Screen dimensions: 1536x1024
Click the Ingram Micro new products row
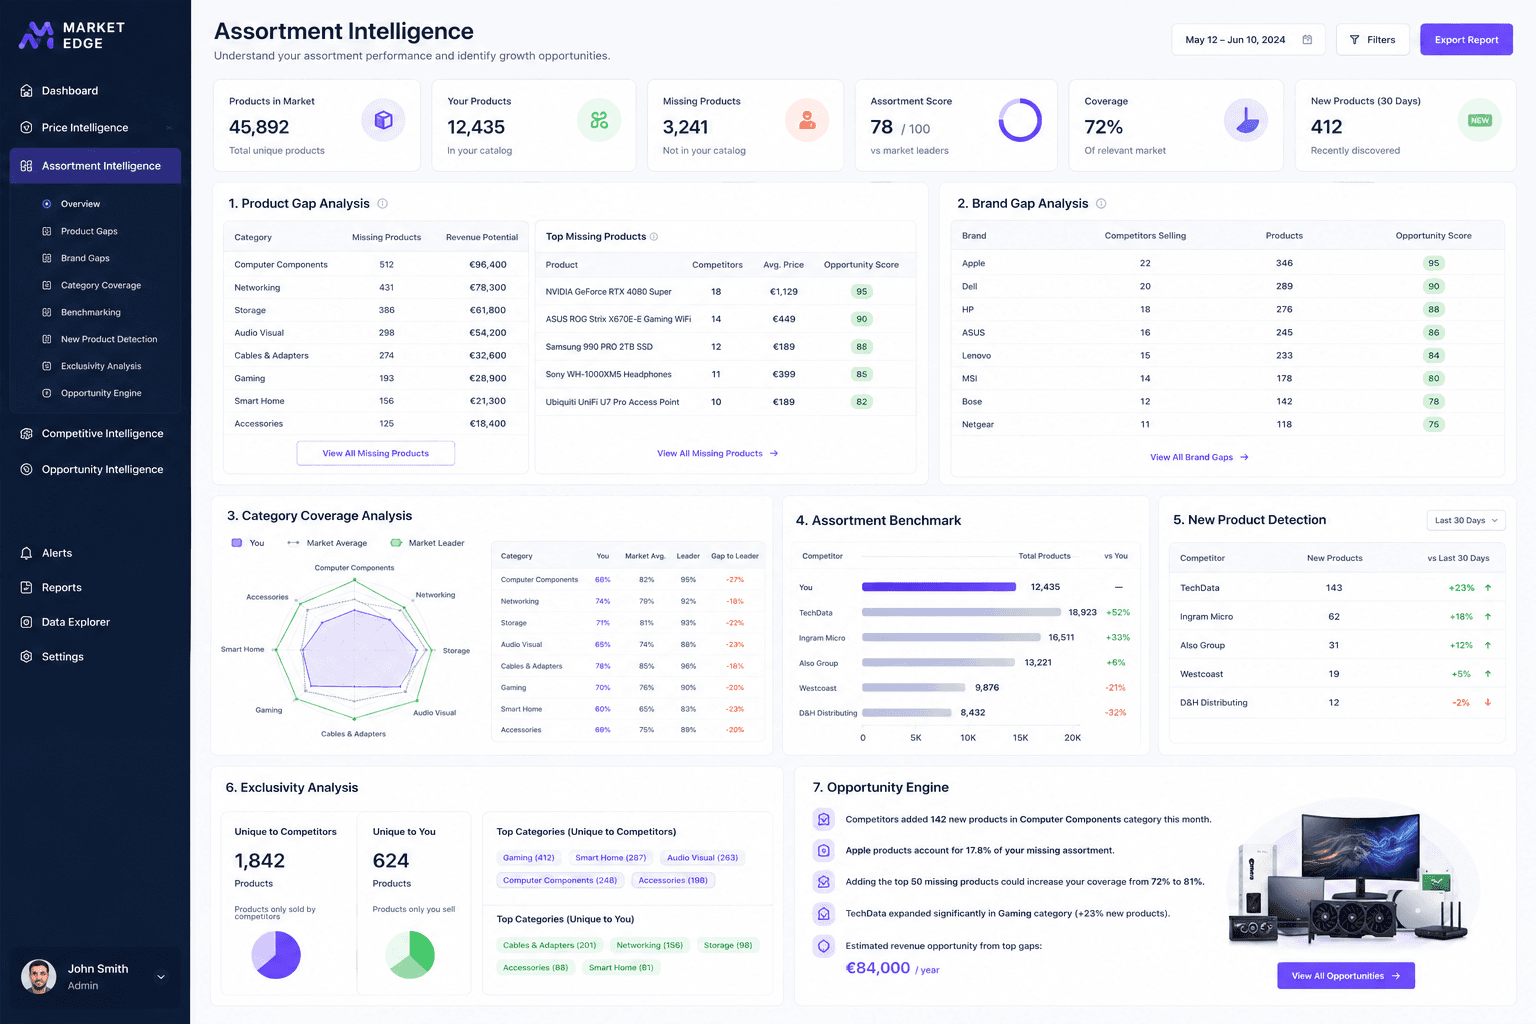click(1336, 617)
